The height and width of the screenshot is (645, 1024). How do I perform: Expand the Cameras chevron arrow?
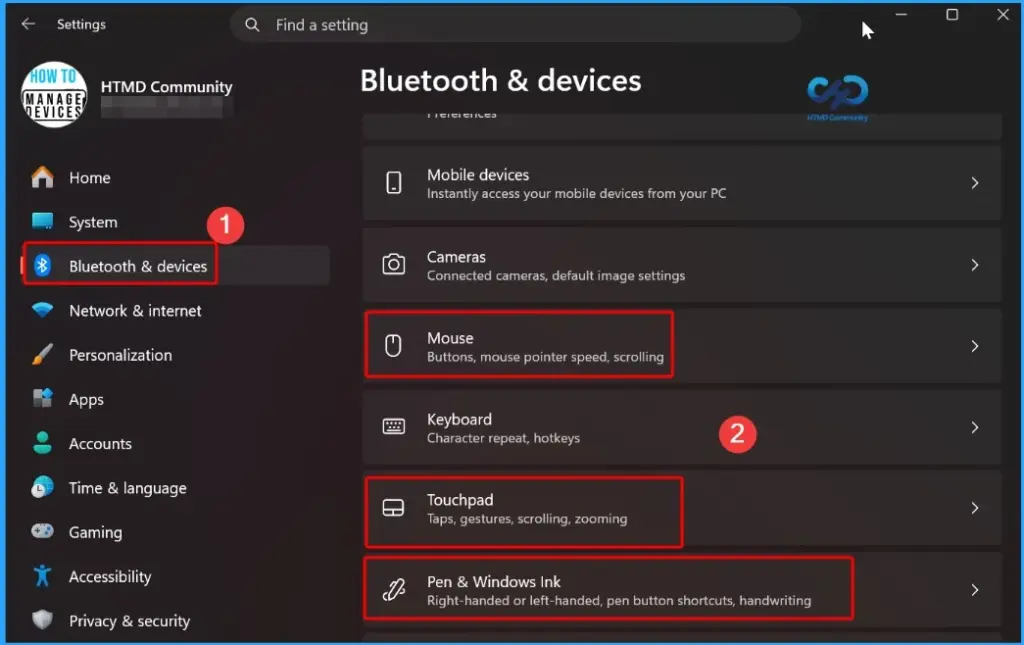974,265
